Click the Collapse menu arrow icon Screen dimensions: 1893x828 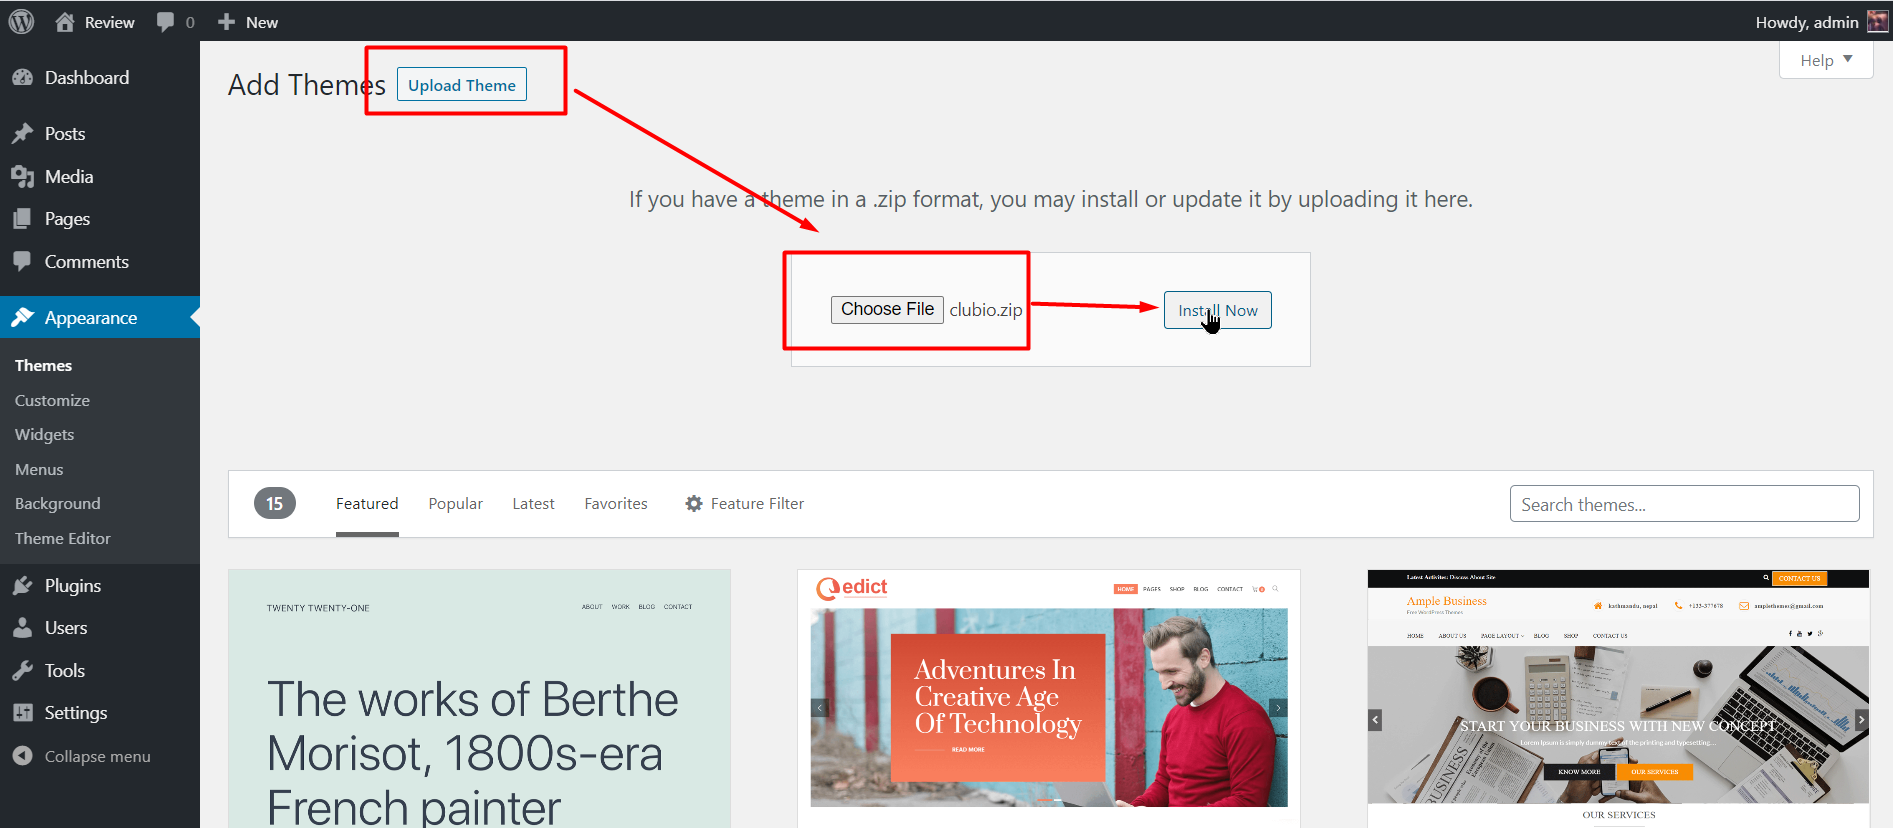(23, 757)
